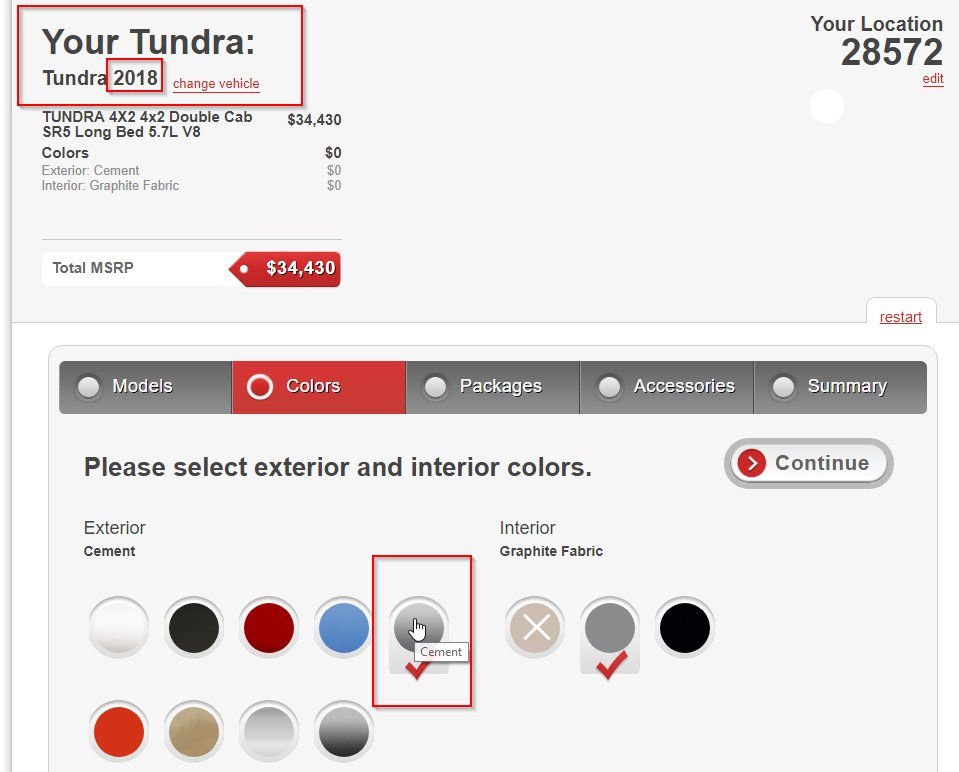
Task: Click the Continue button
Action: (809, 463)
